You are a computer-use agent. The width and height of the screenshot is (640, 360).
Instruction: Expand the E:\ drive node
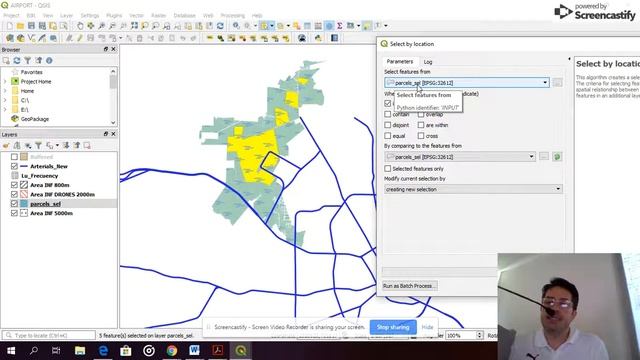tap(5, 109)
